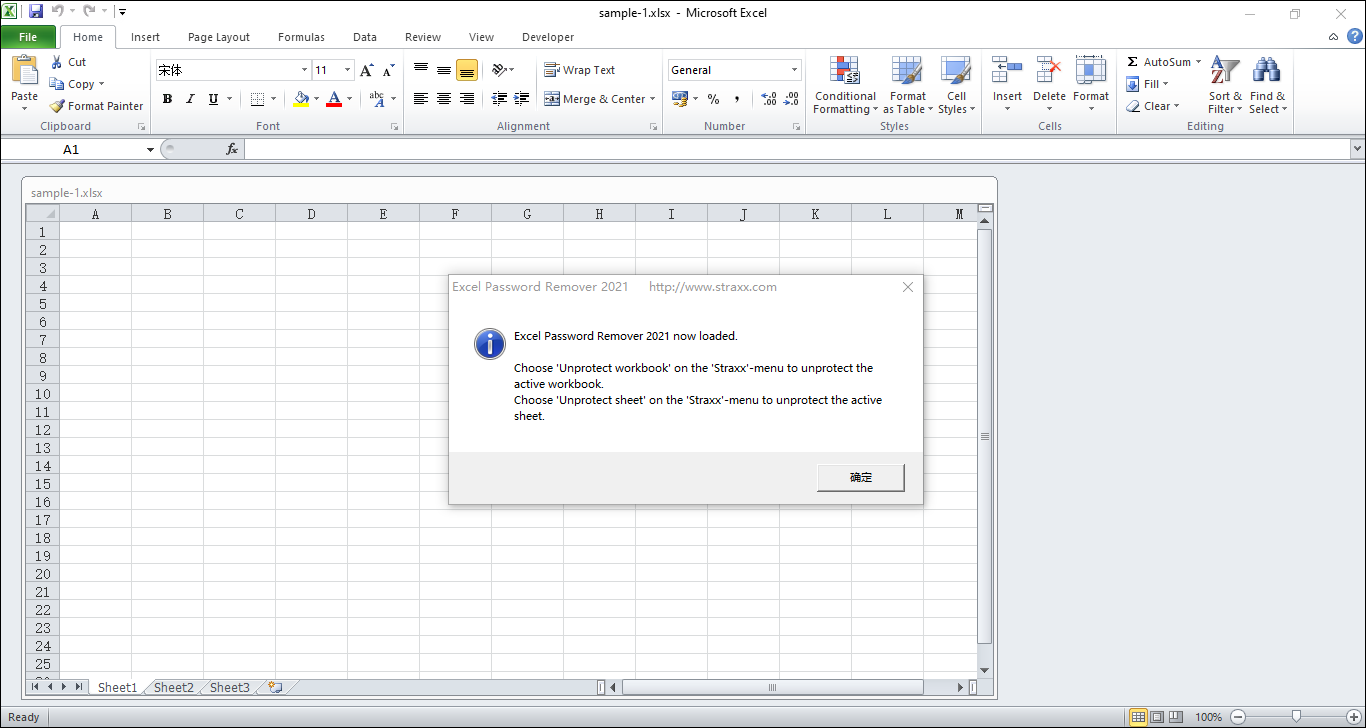
Task: Click the Insert Worksheet icon
Action: click(x=275, y=687)
